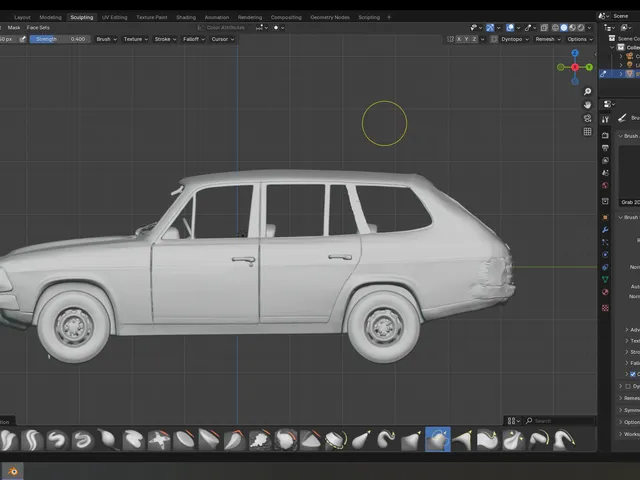Viewport: 640px width, 480px height.
Task: Click the blue Z axis on navigation gizmo
Action: (575, 53)
